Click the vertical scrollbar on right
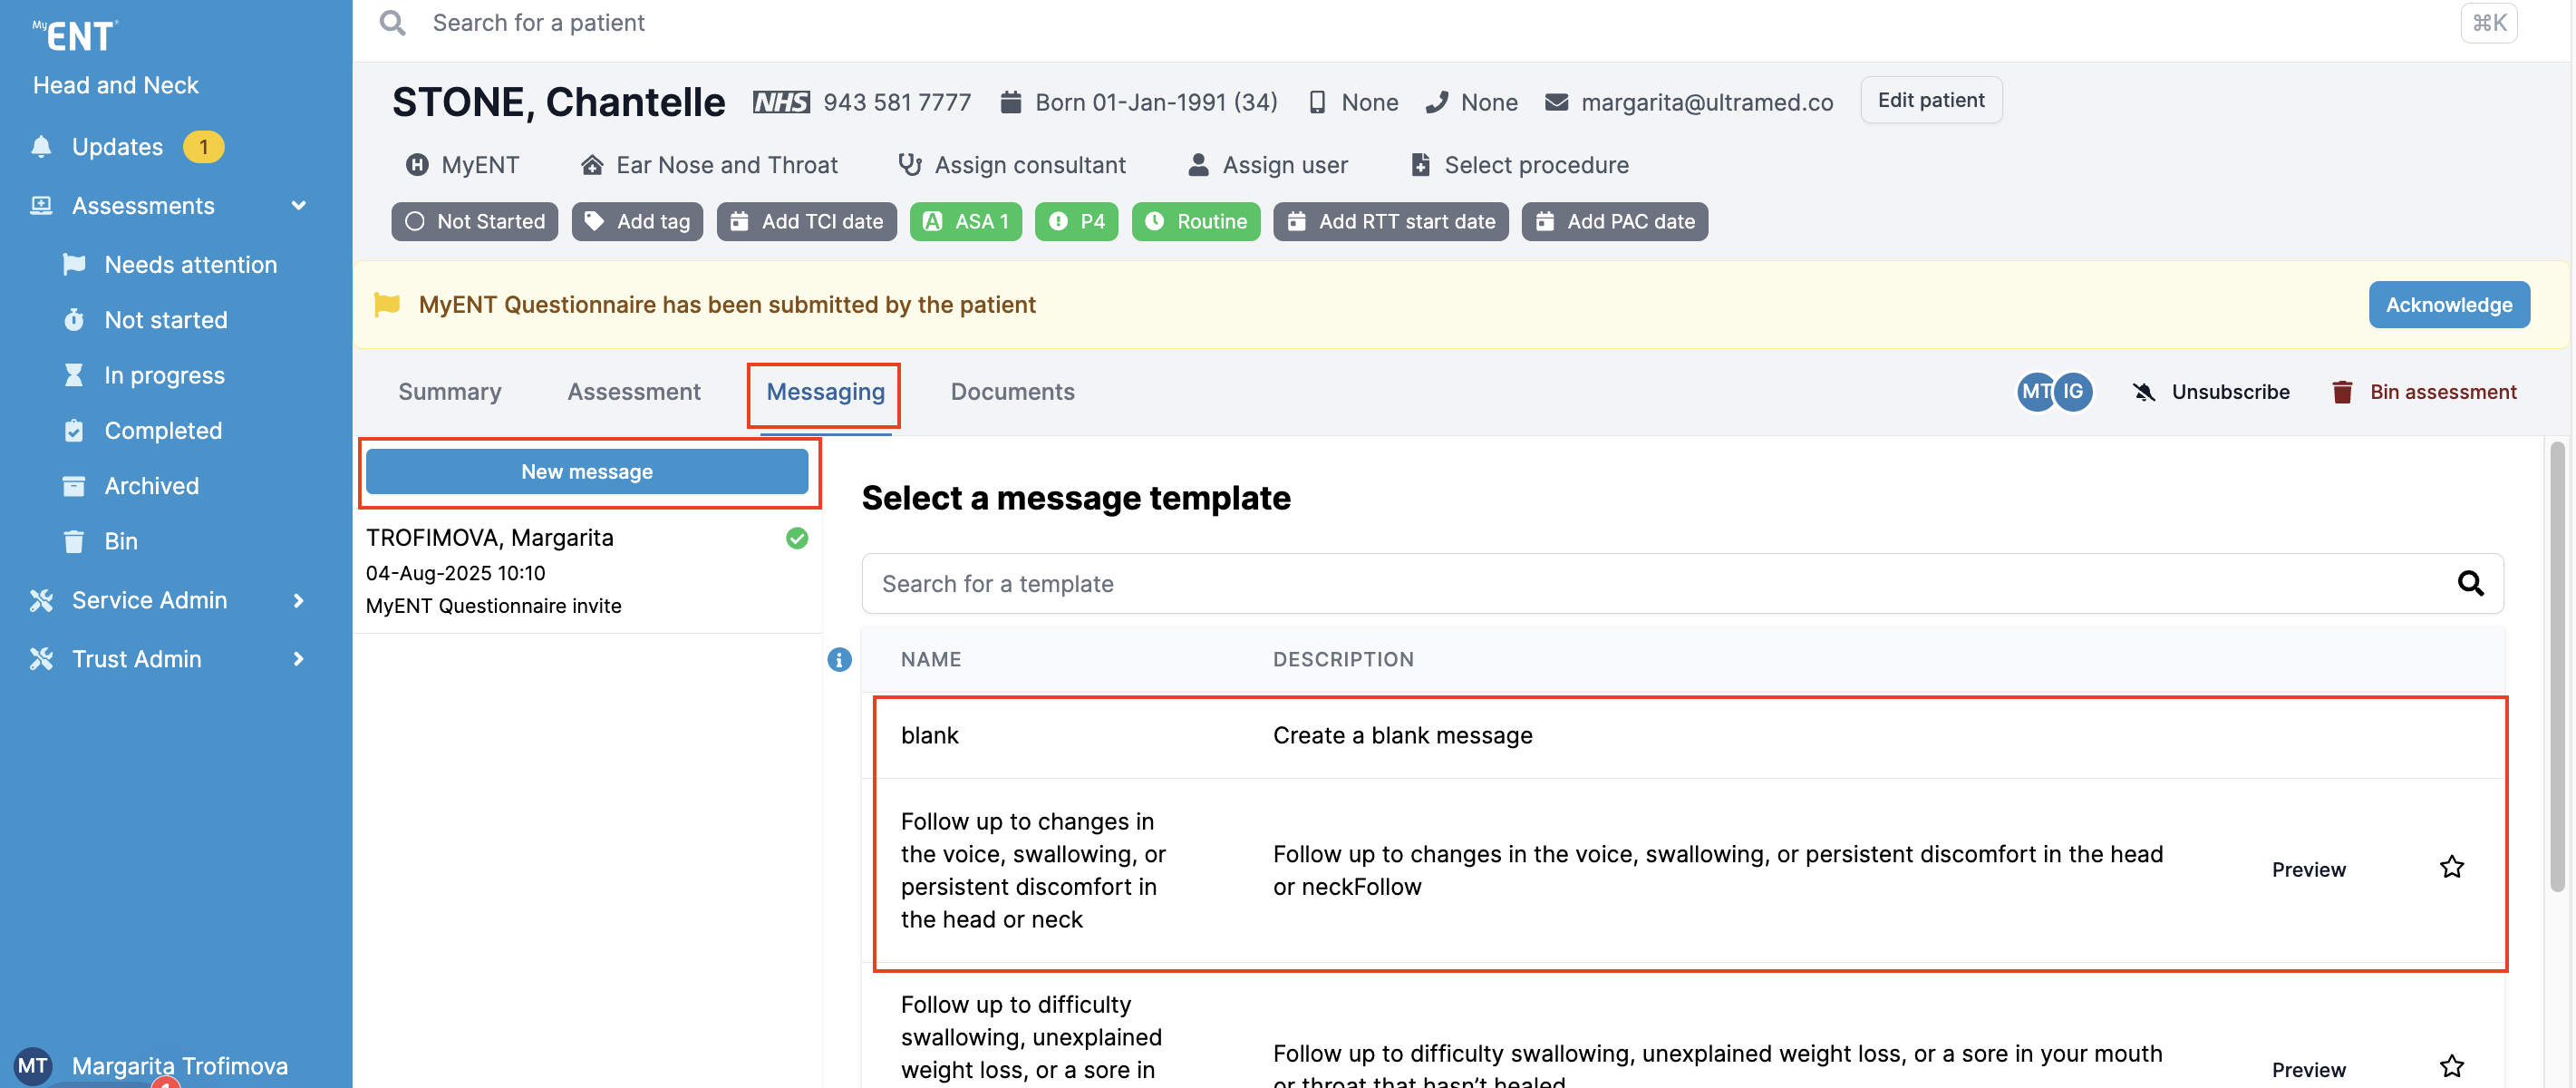2576x1088 pixels. click(2556, 667)
